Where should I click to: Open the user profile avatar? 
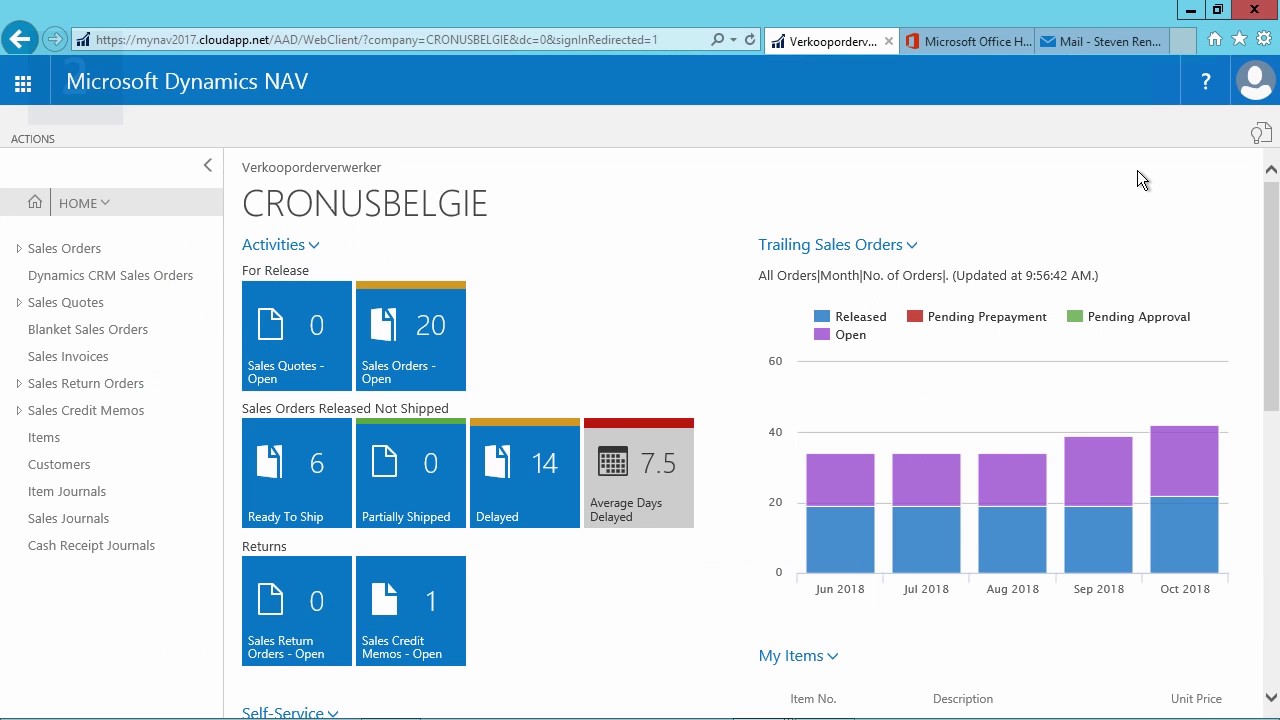(1255, 82)
